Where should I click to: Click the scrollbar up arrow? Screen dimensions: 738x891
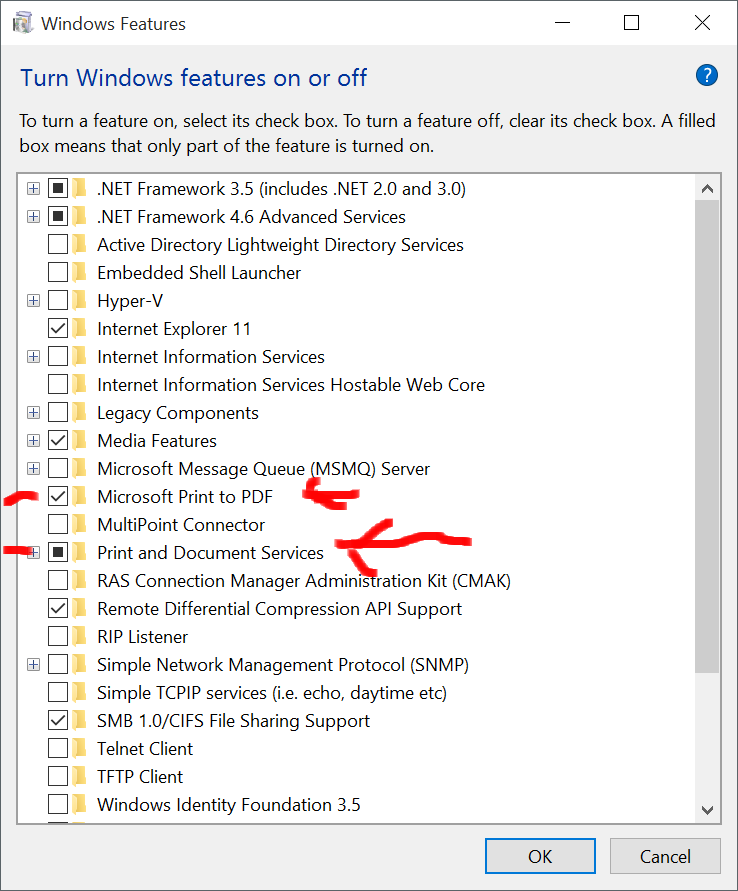pos(707,189)
